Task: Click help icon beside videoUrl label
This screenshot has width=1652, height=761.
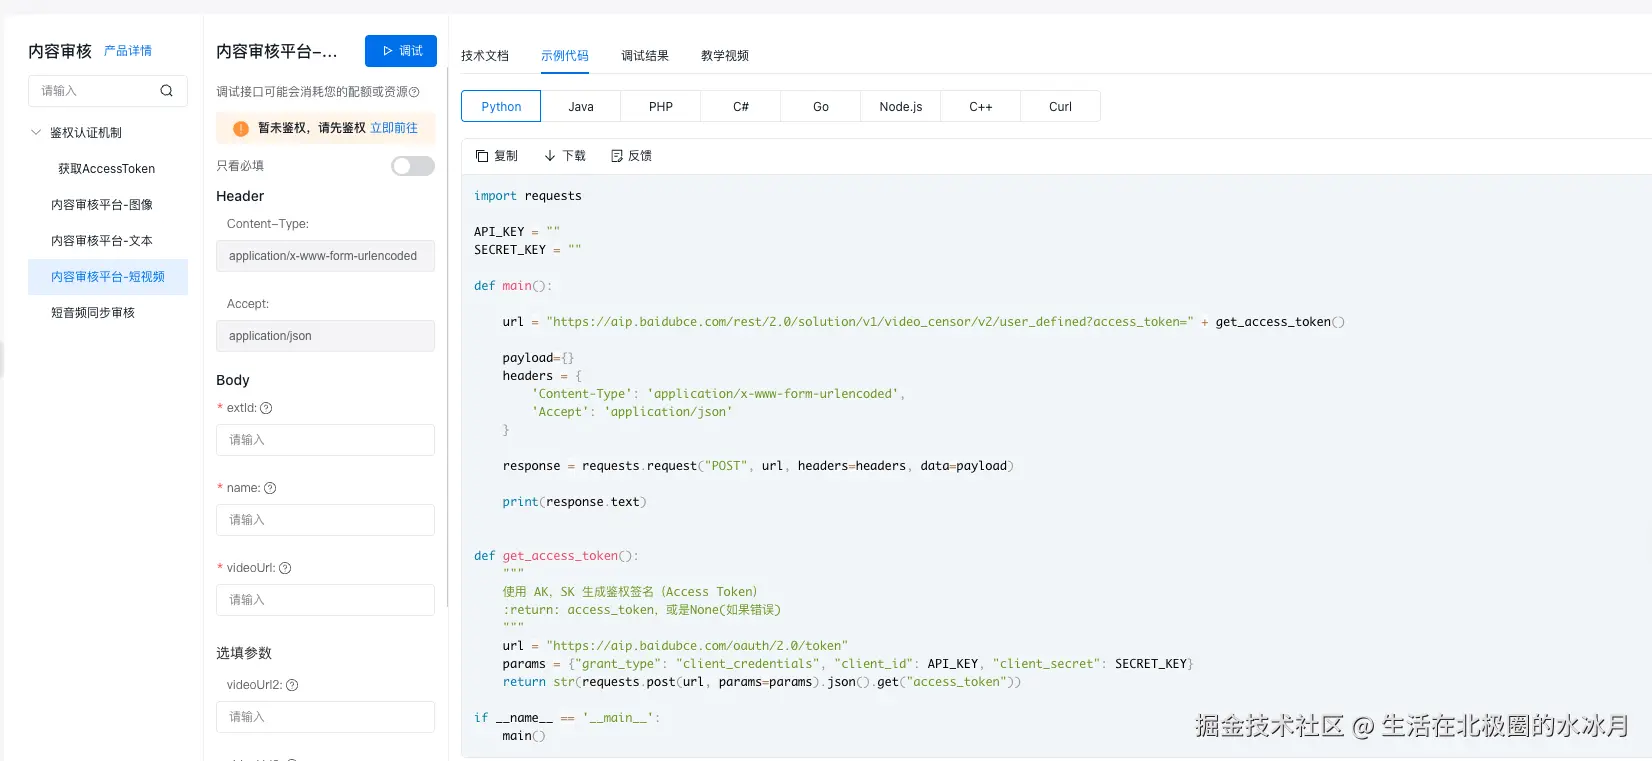Action: [x=285, y=568]
